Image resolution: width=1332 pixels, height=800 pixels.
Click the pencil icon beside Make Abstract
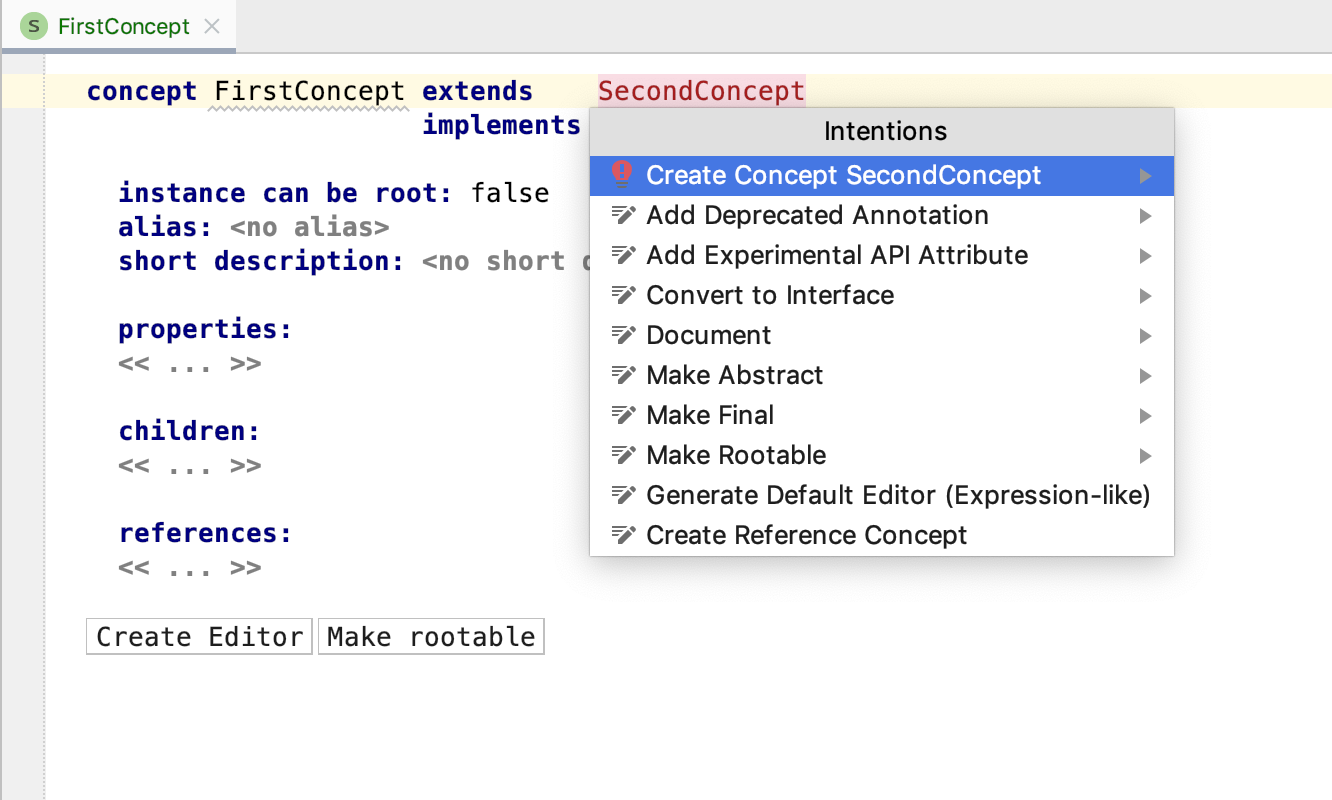click(624, 375)
